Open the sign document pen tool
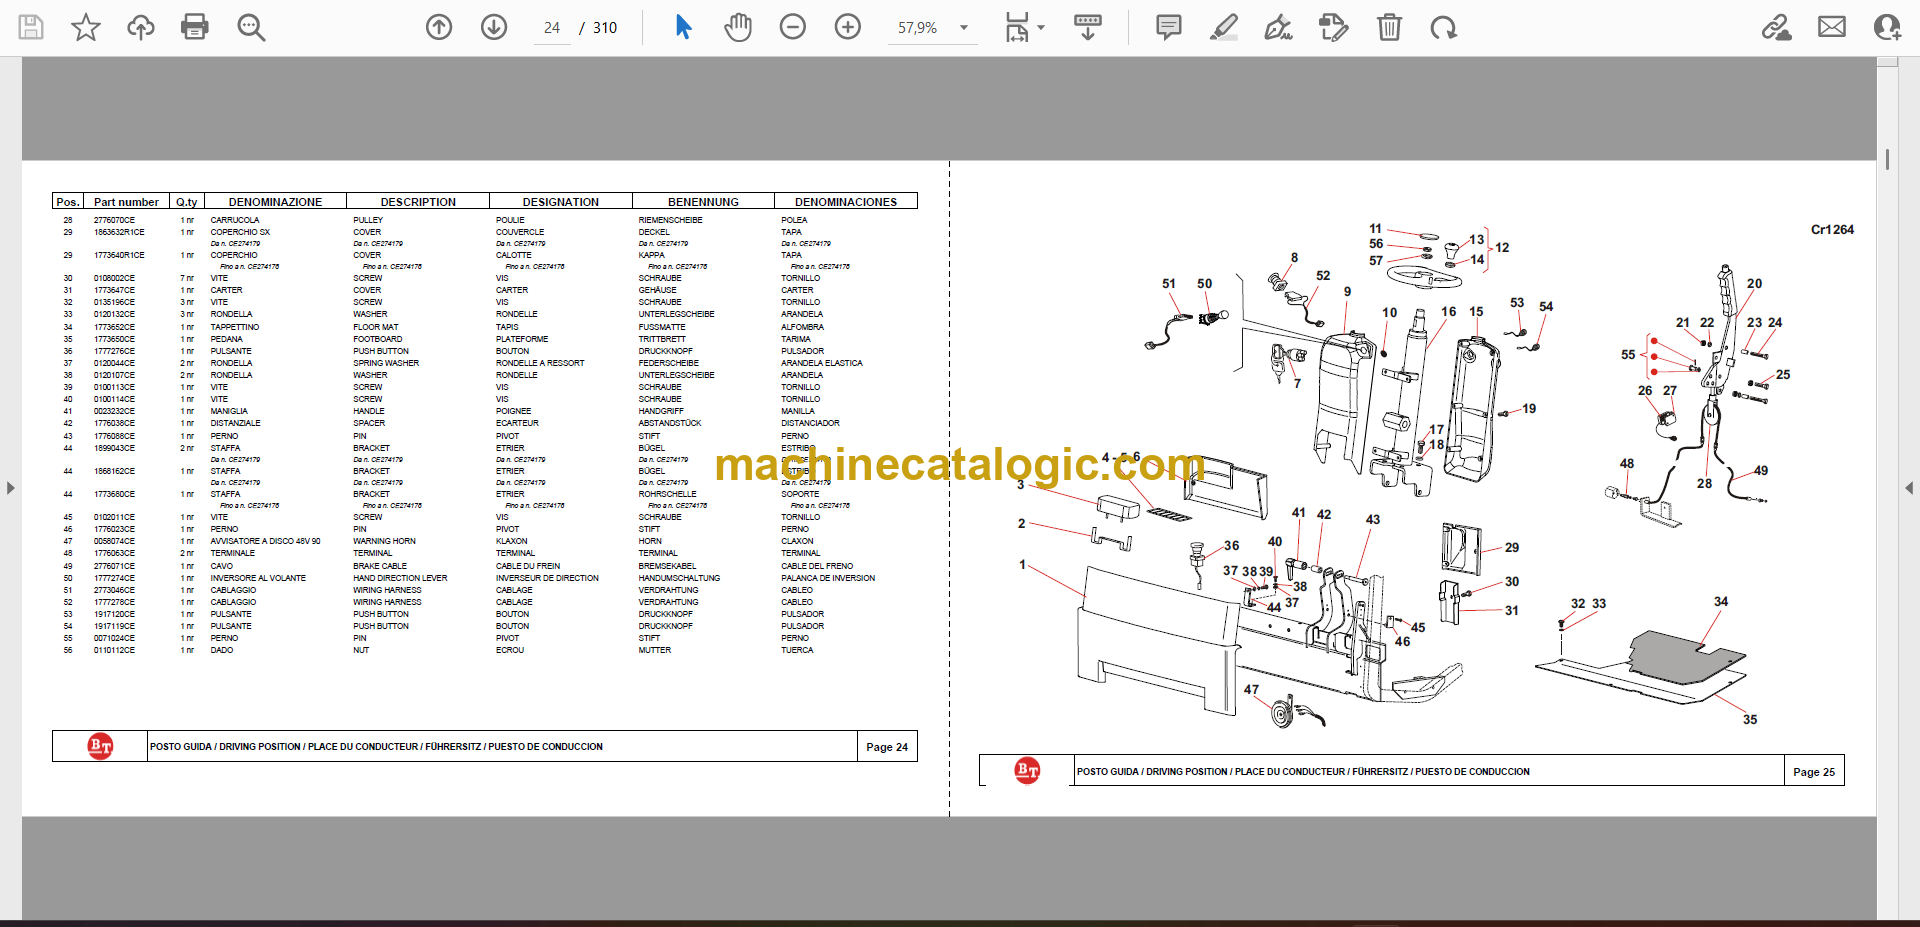 tap(1278, 27)
